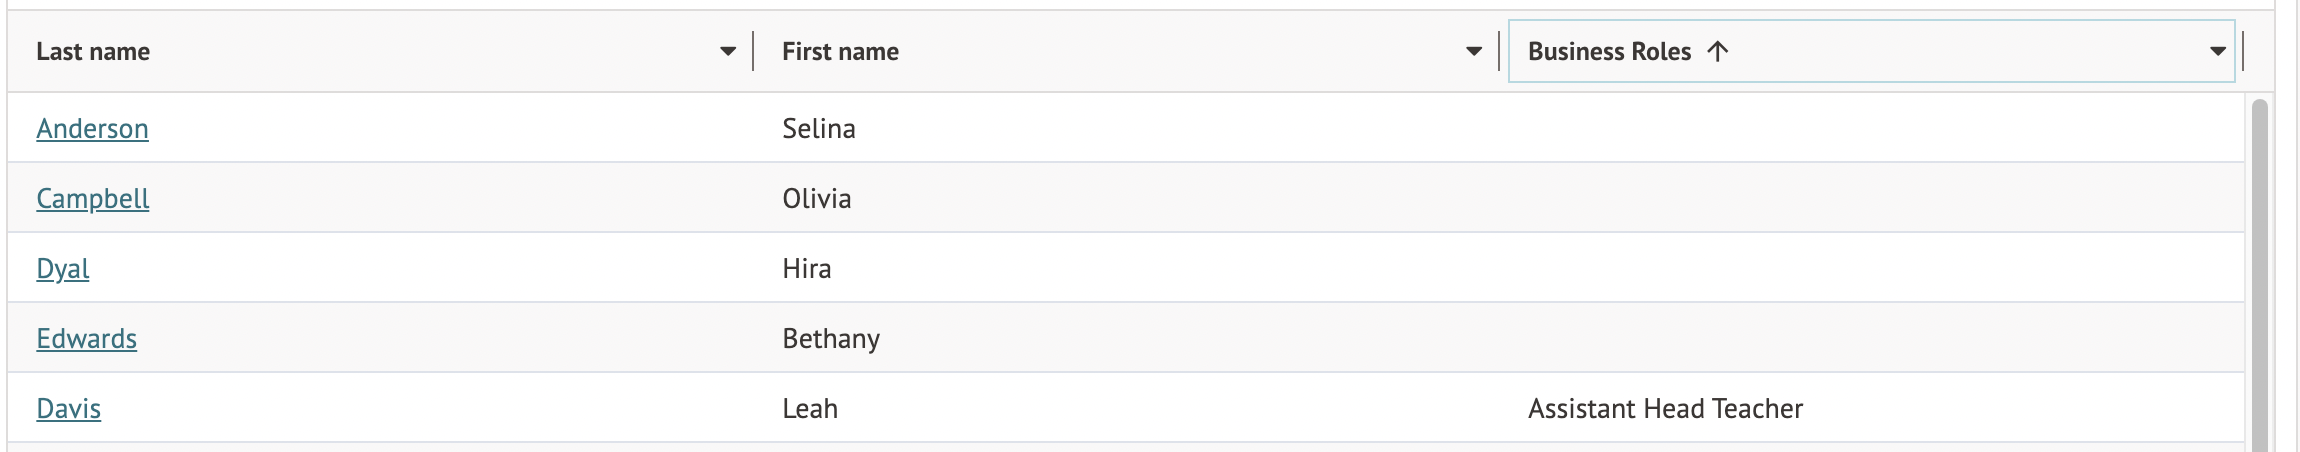Follow the Campbell last name link

click(92, 199)
